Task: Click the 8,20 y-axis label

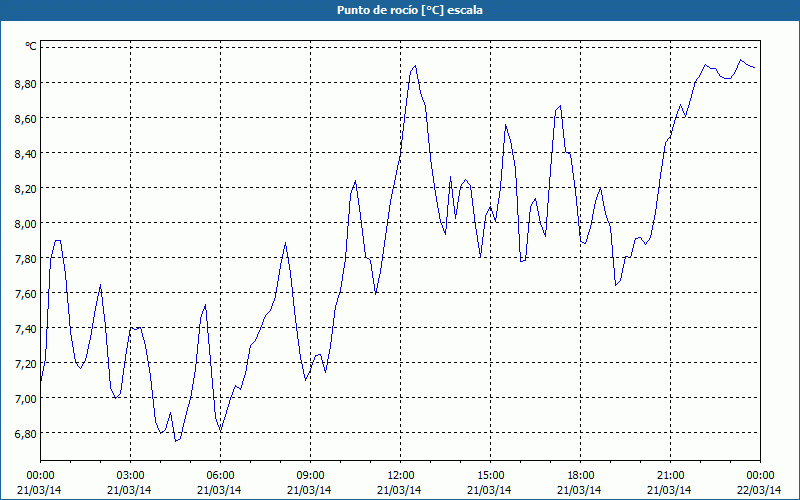Action: tap(26, 188)
